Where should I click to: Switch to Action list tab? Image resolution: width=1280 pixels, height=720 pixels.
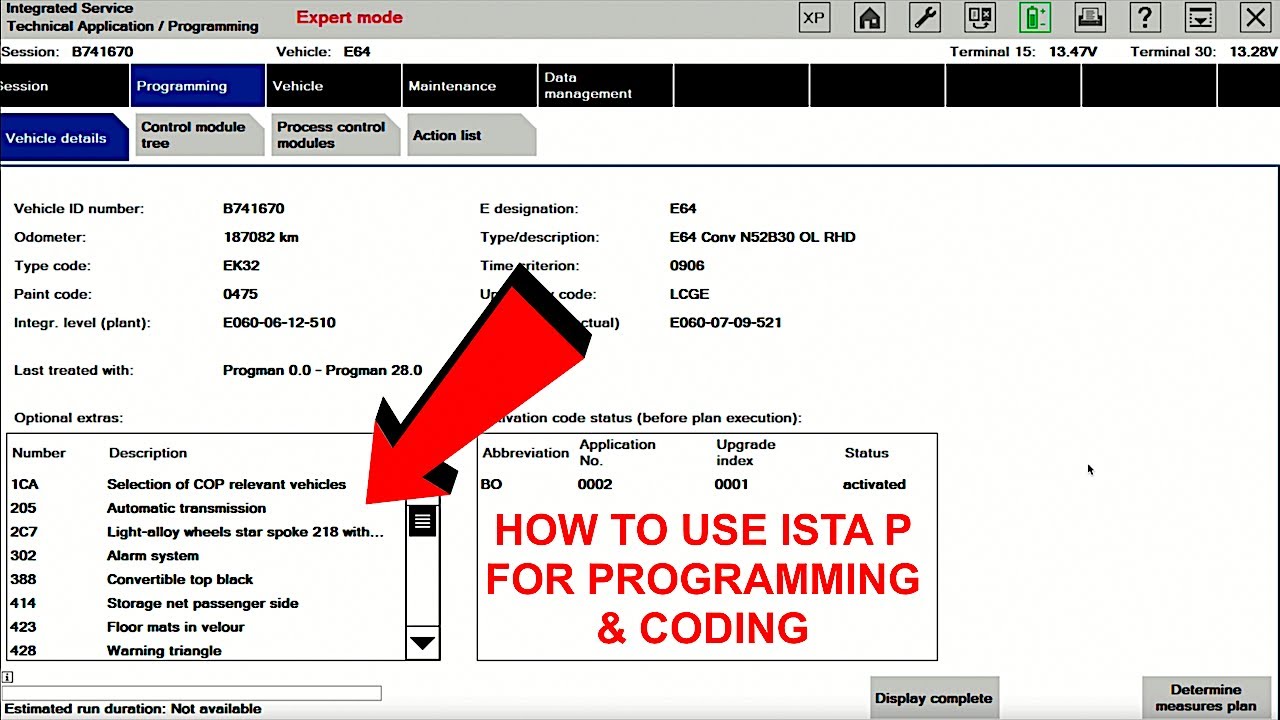coord(471,135)
